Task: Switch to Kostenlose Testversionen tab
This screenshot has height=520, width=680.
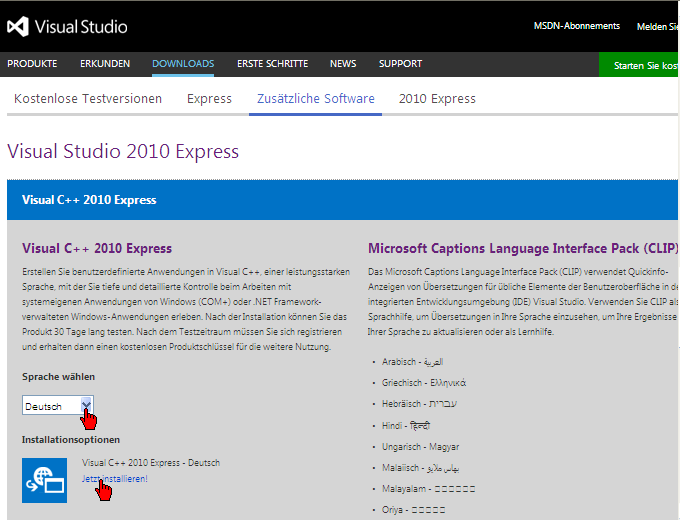Action: coord(88,98)
